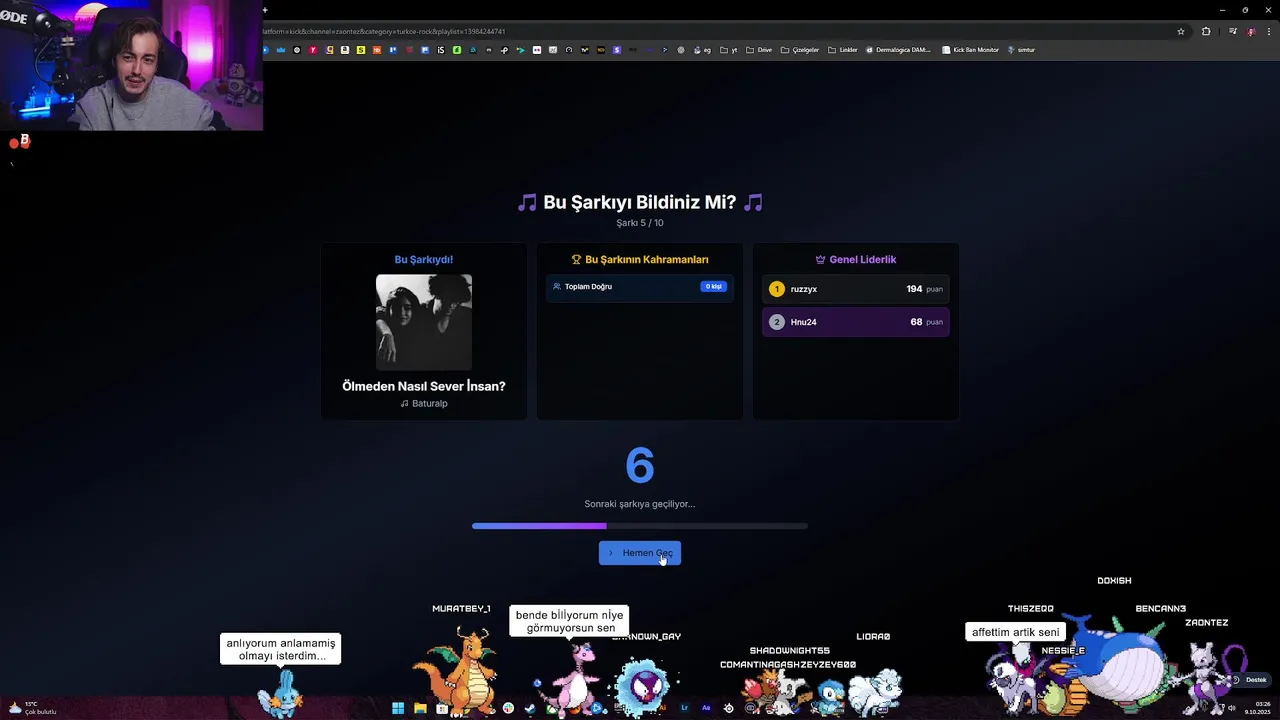Click the Genel Liderlik heading
This screenshot has width=1280, height=720.
(x=863, y=259)
